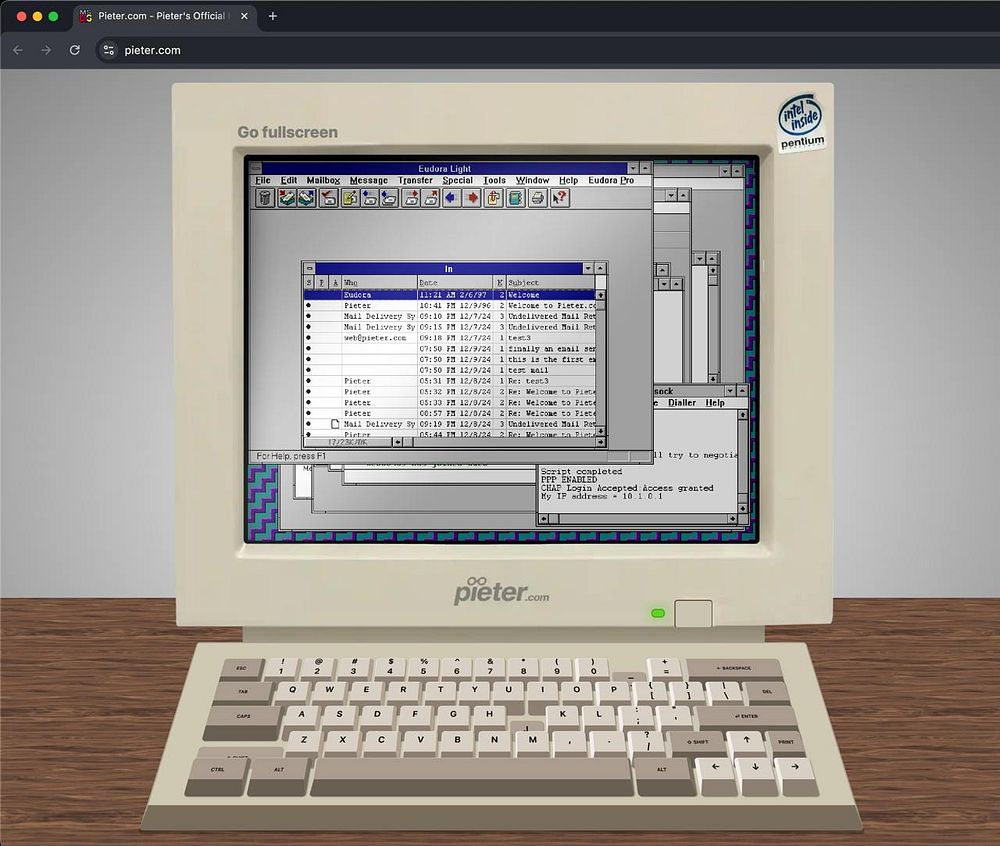The width and height of the screenshot is (1000, 846).
Task: Select the 'test mail' message row
Action: [450, 370]
